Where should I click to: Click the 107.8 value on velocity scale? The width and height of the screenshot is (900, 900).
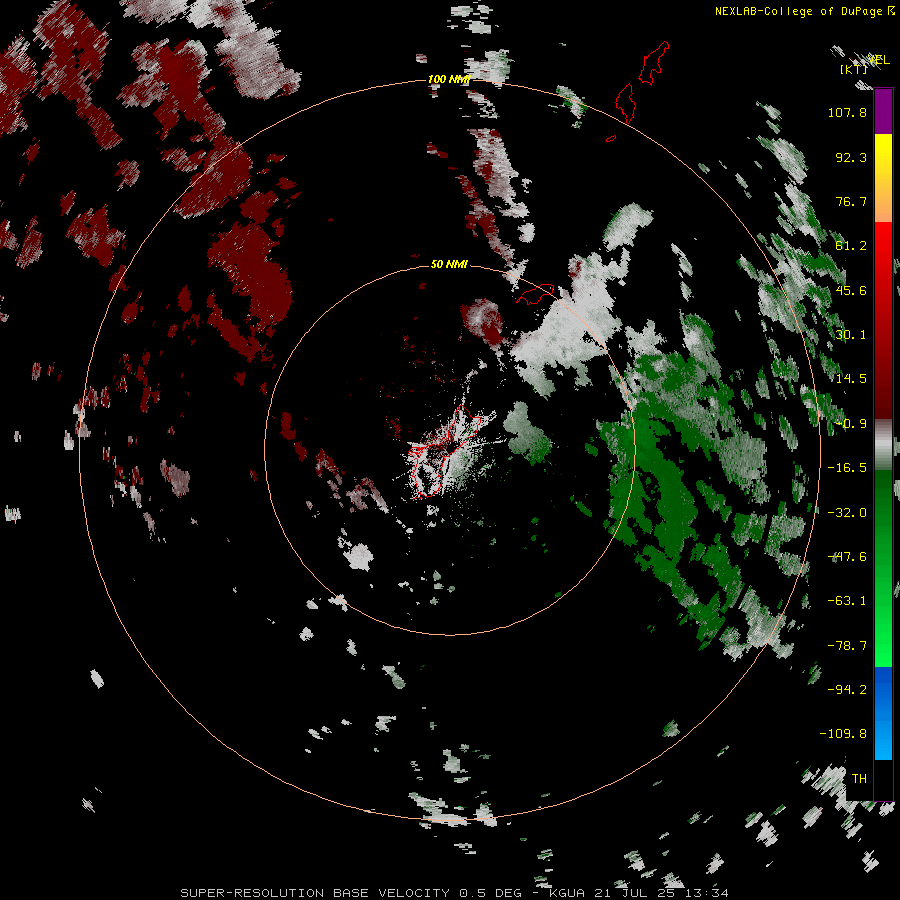[847, 112]
